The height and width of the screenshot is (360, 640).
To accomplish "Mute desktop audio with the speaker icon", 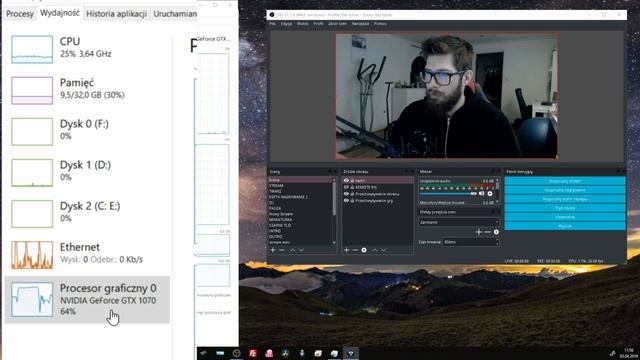I will [482, 193].
